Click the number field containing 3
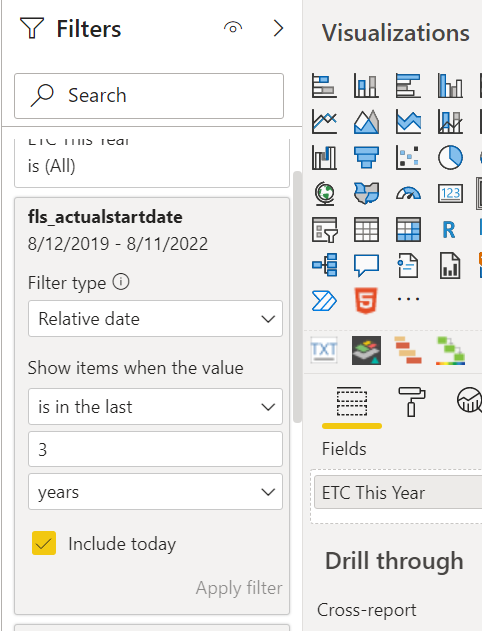This screenshot has width=482, height=631. point(155,449)
